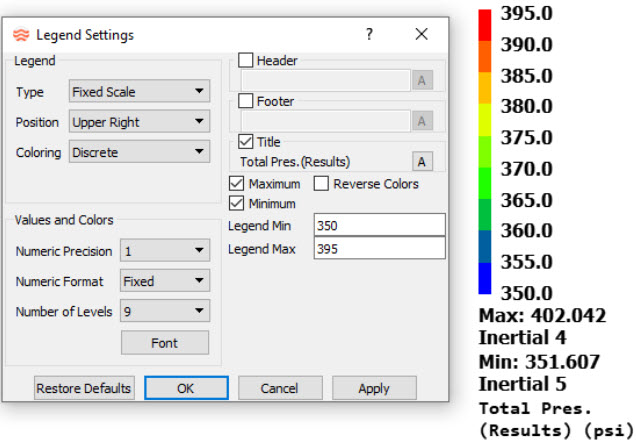Open the Coloring dropdown showing Discrete

point(139,152)
